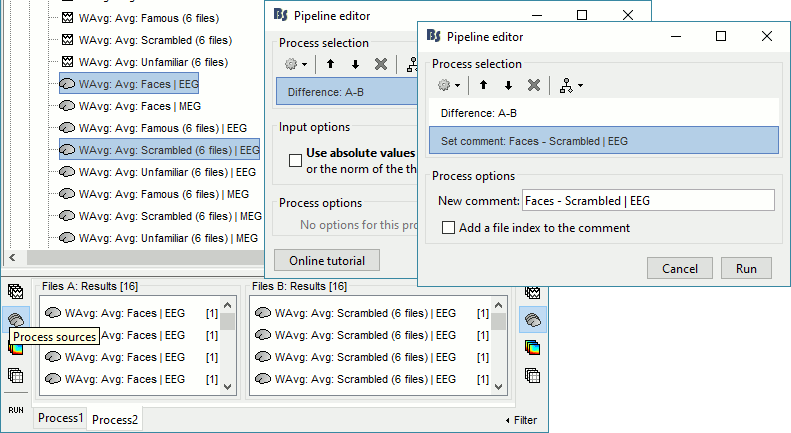Move selected process up in front editor
The width and height of the screenshot is (791, 433).
(x=485, y=86)
